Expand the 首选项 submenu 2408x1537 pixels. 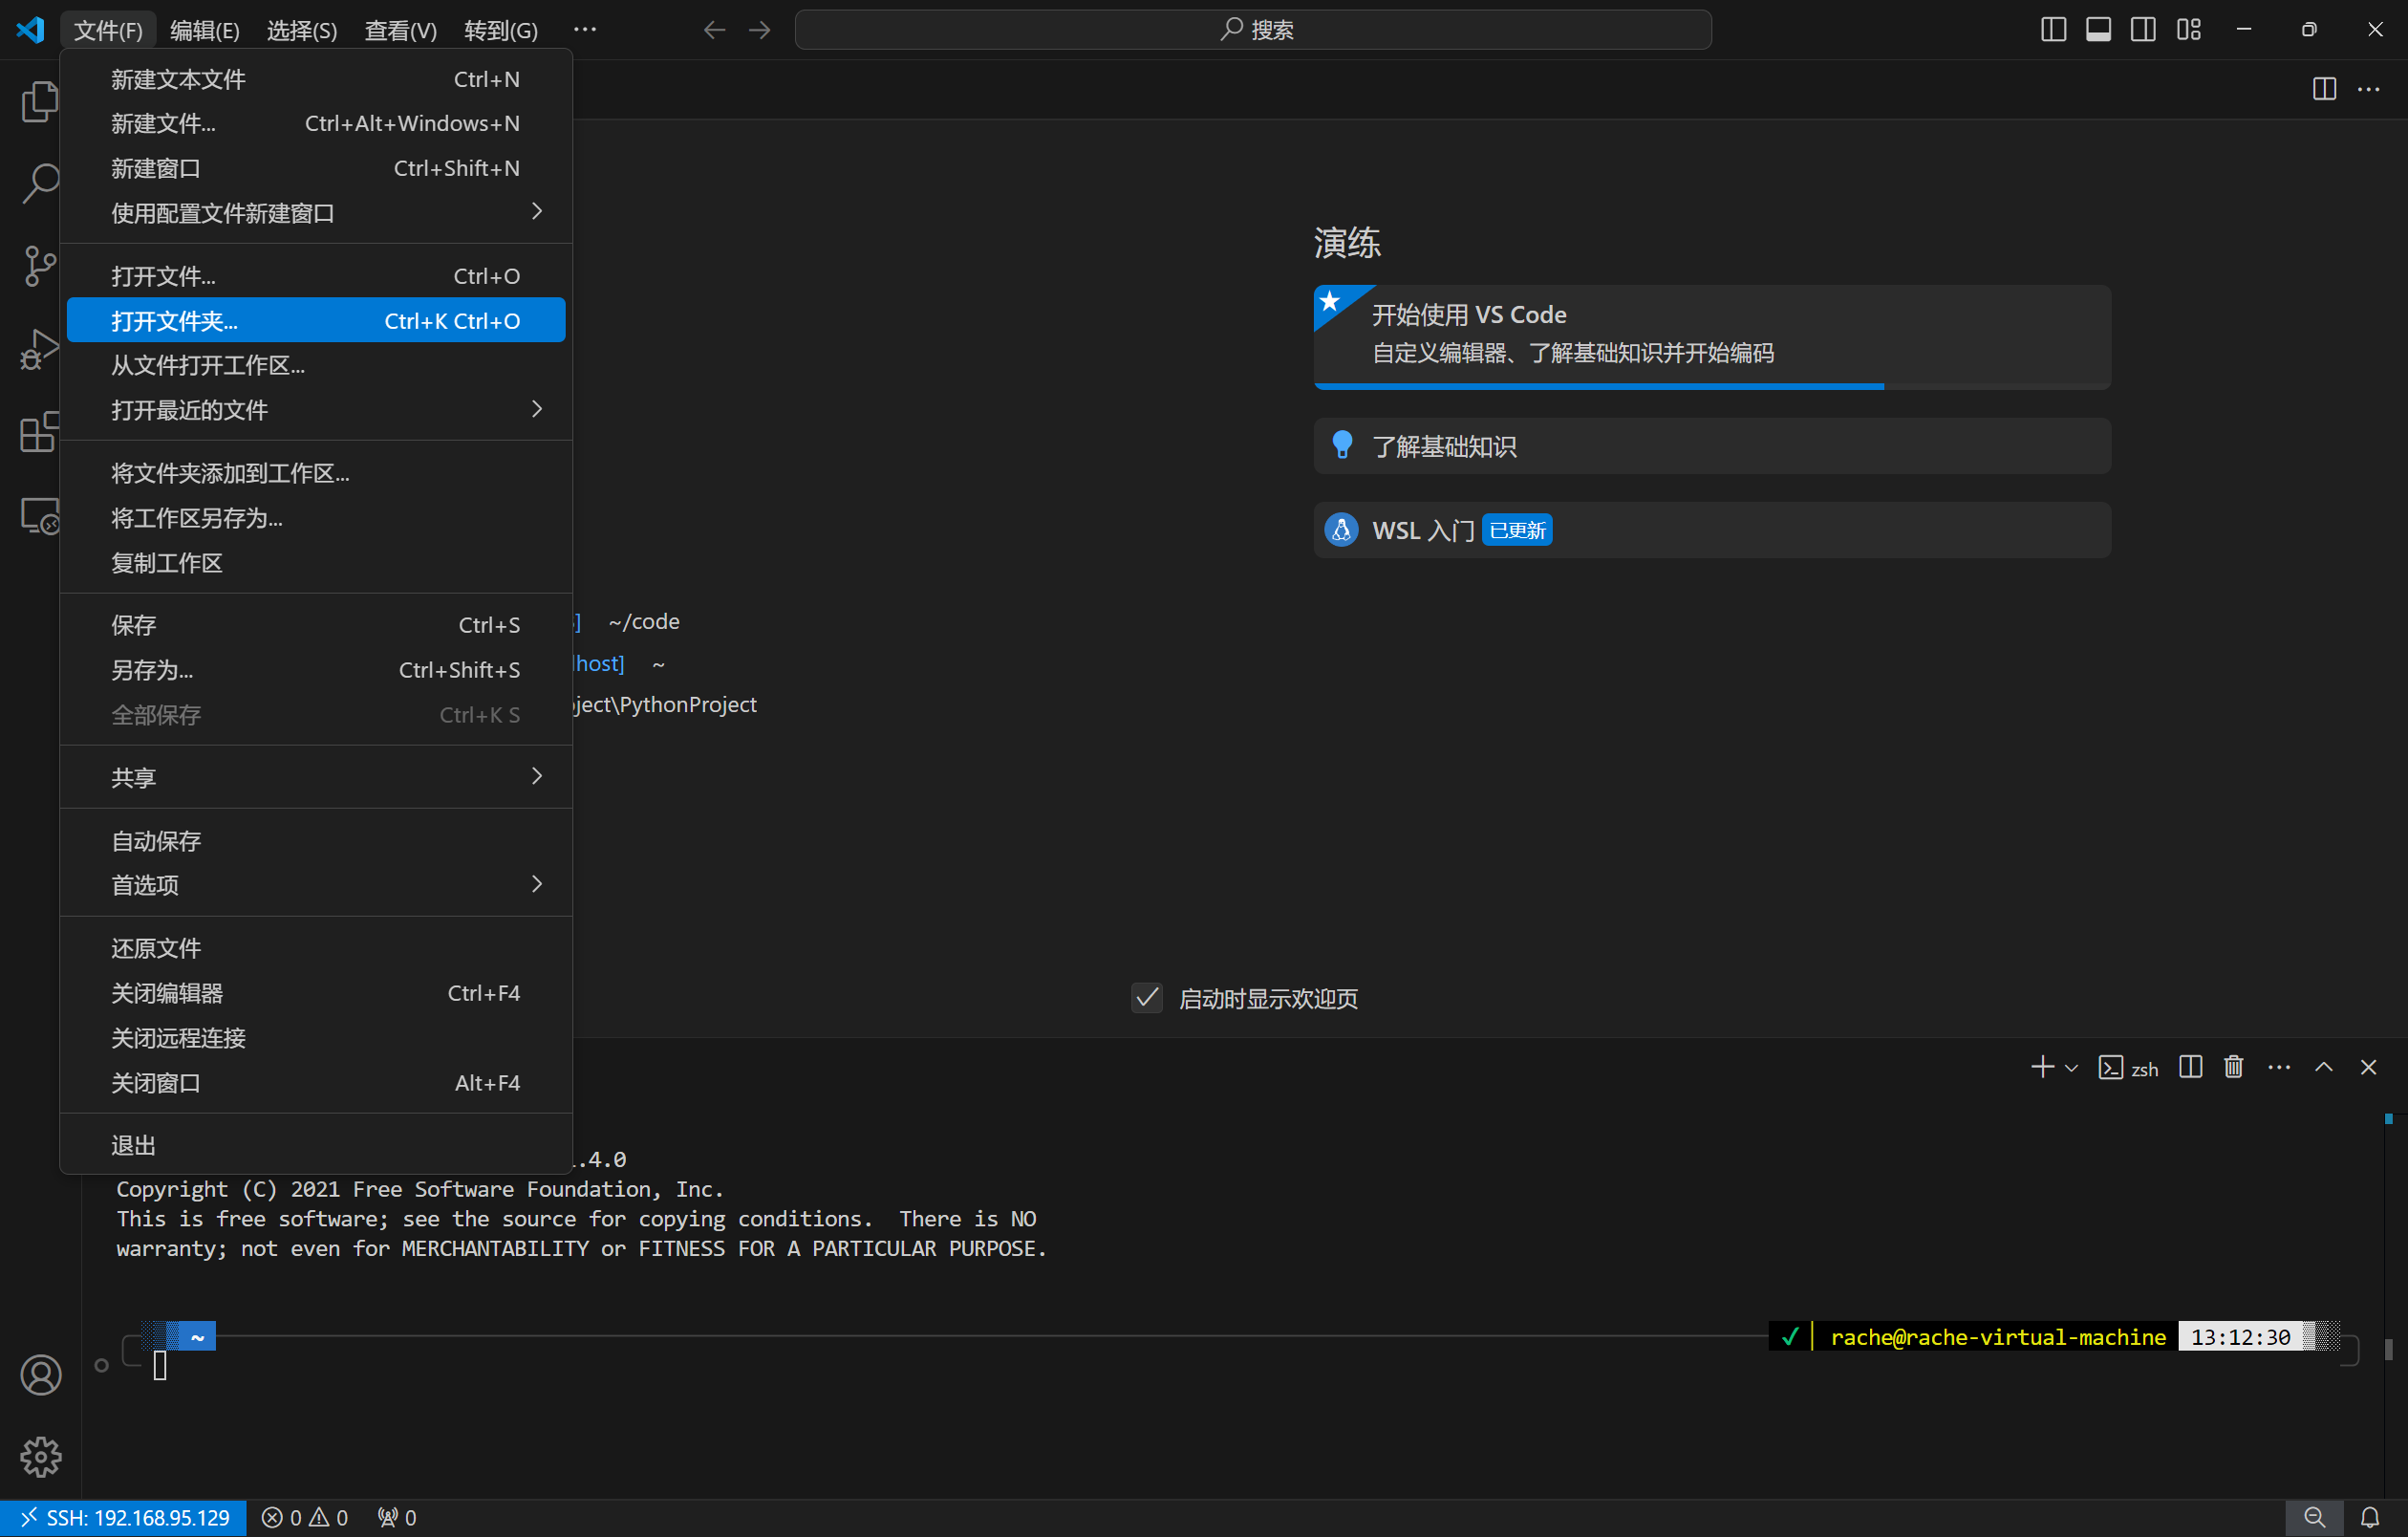point(316,885)
